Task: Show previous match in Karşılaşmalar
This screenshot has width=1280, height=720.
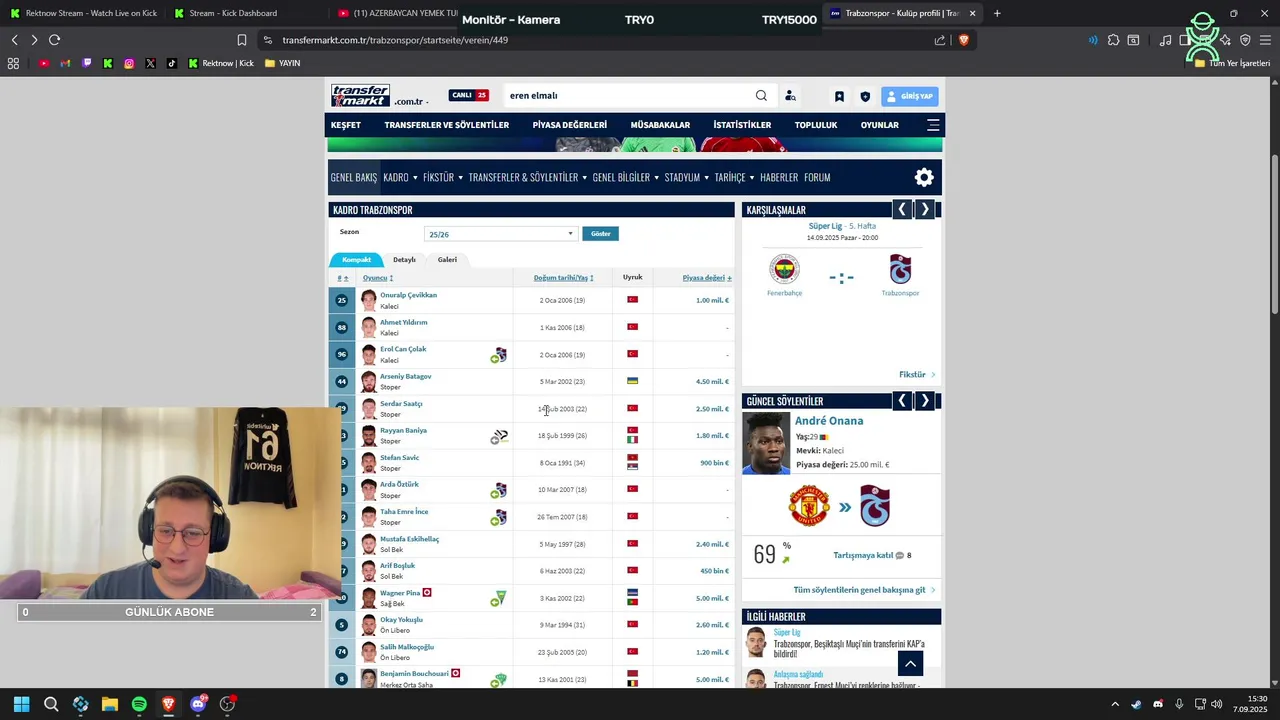Action: pos(902,209)
